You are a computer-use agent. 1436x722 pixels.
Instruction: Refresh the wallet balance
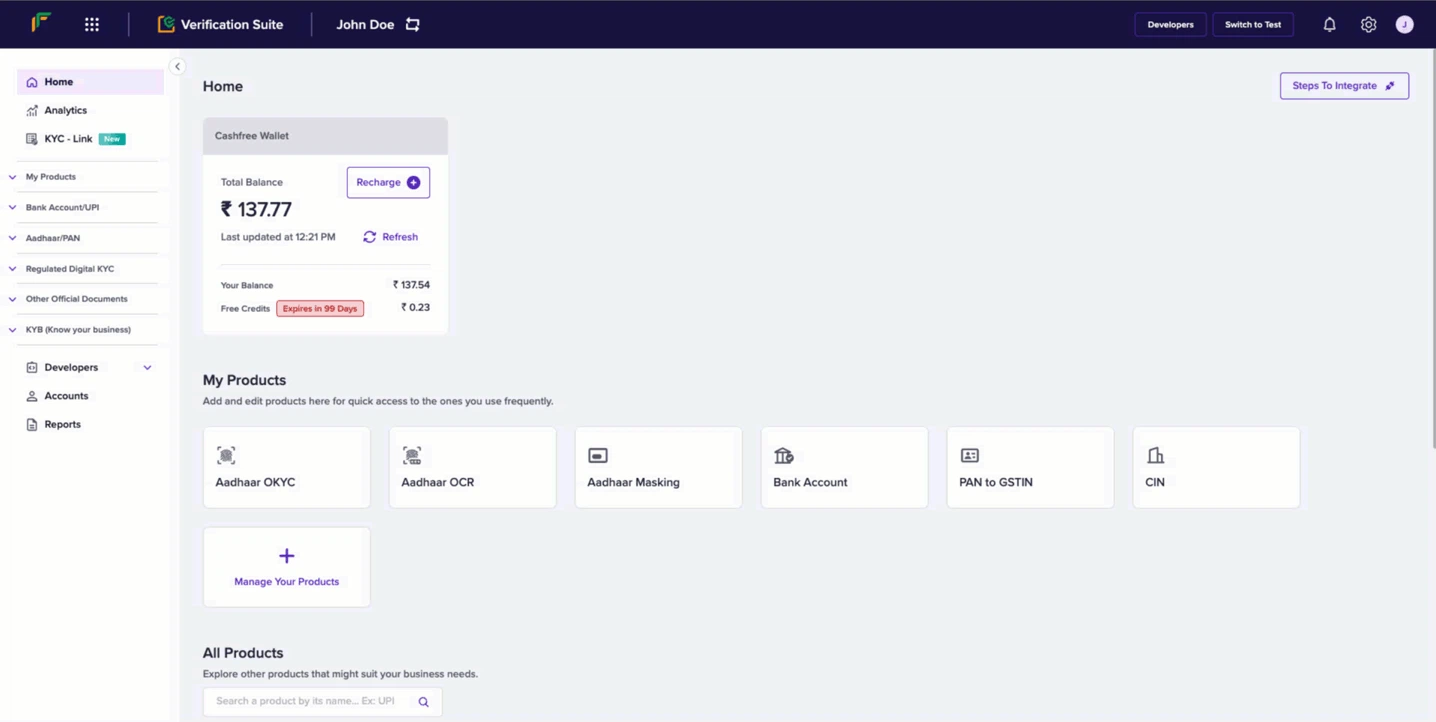(x=391, y=237)
